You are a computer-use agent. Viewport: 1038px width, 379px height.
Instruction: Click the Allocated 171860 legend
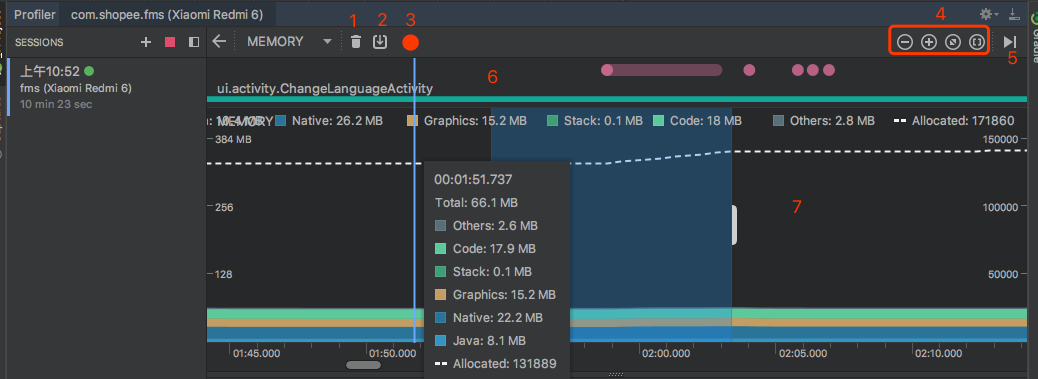(x=954, y=121)
